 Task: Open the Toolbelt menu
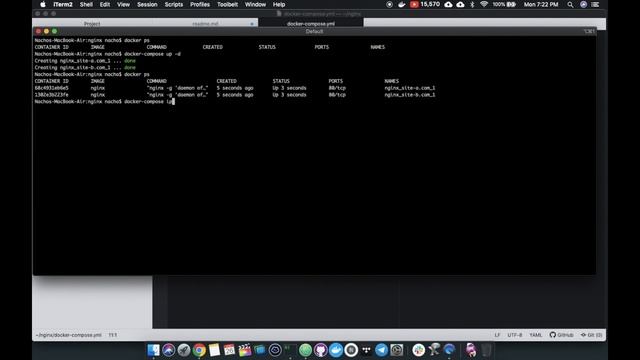coord(227,4)
